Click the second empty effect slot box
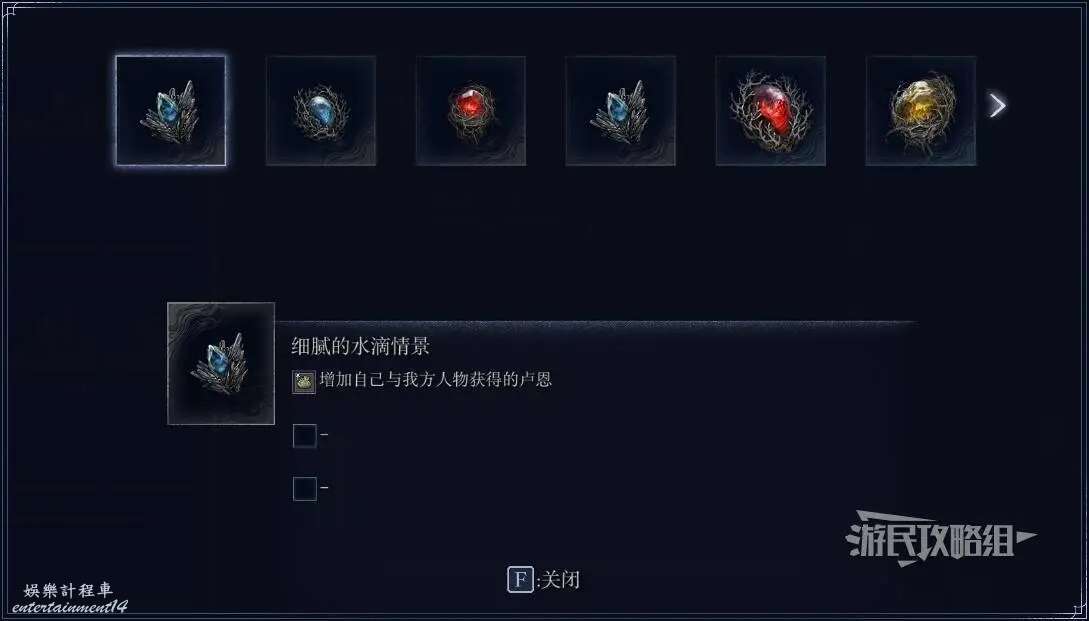1089x621 pixels. click(x=305, y=489)
